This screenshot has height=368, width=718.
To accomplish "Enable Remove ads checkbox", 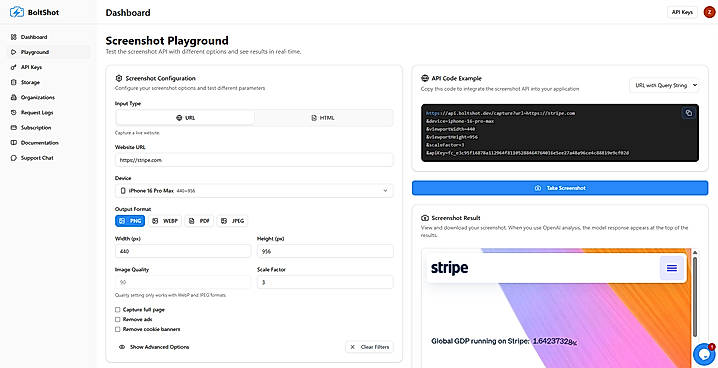I will point(118,319).
